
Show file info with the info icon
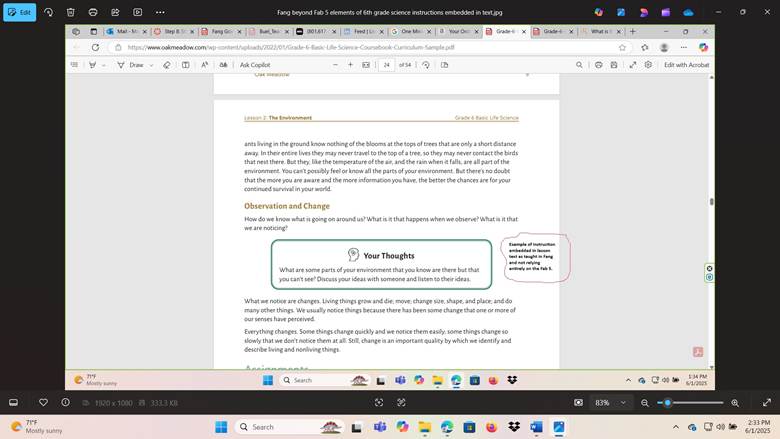pos(65,402)
